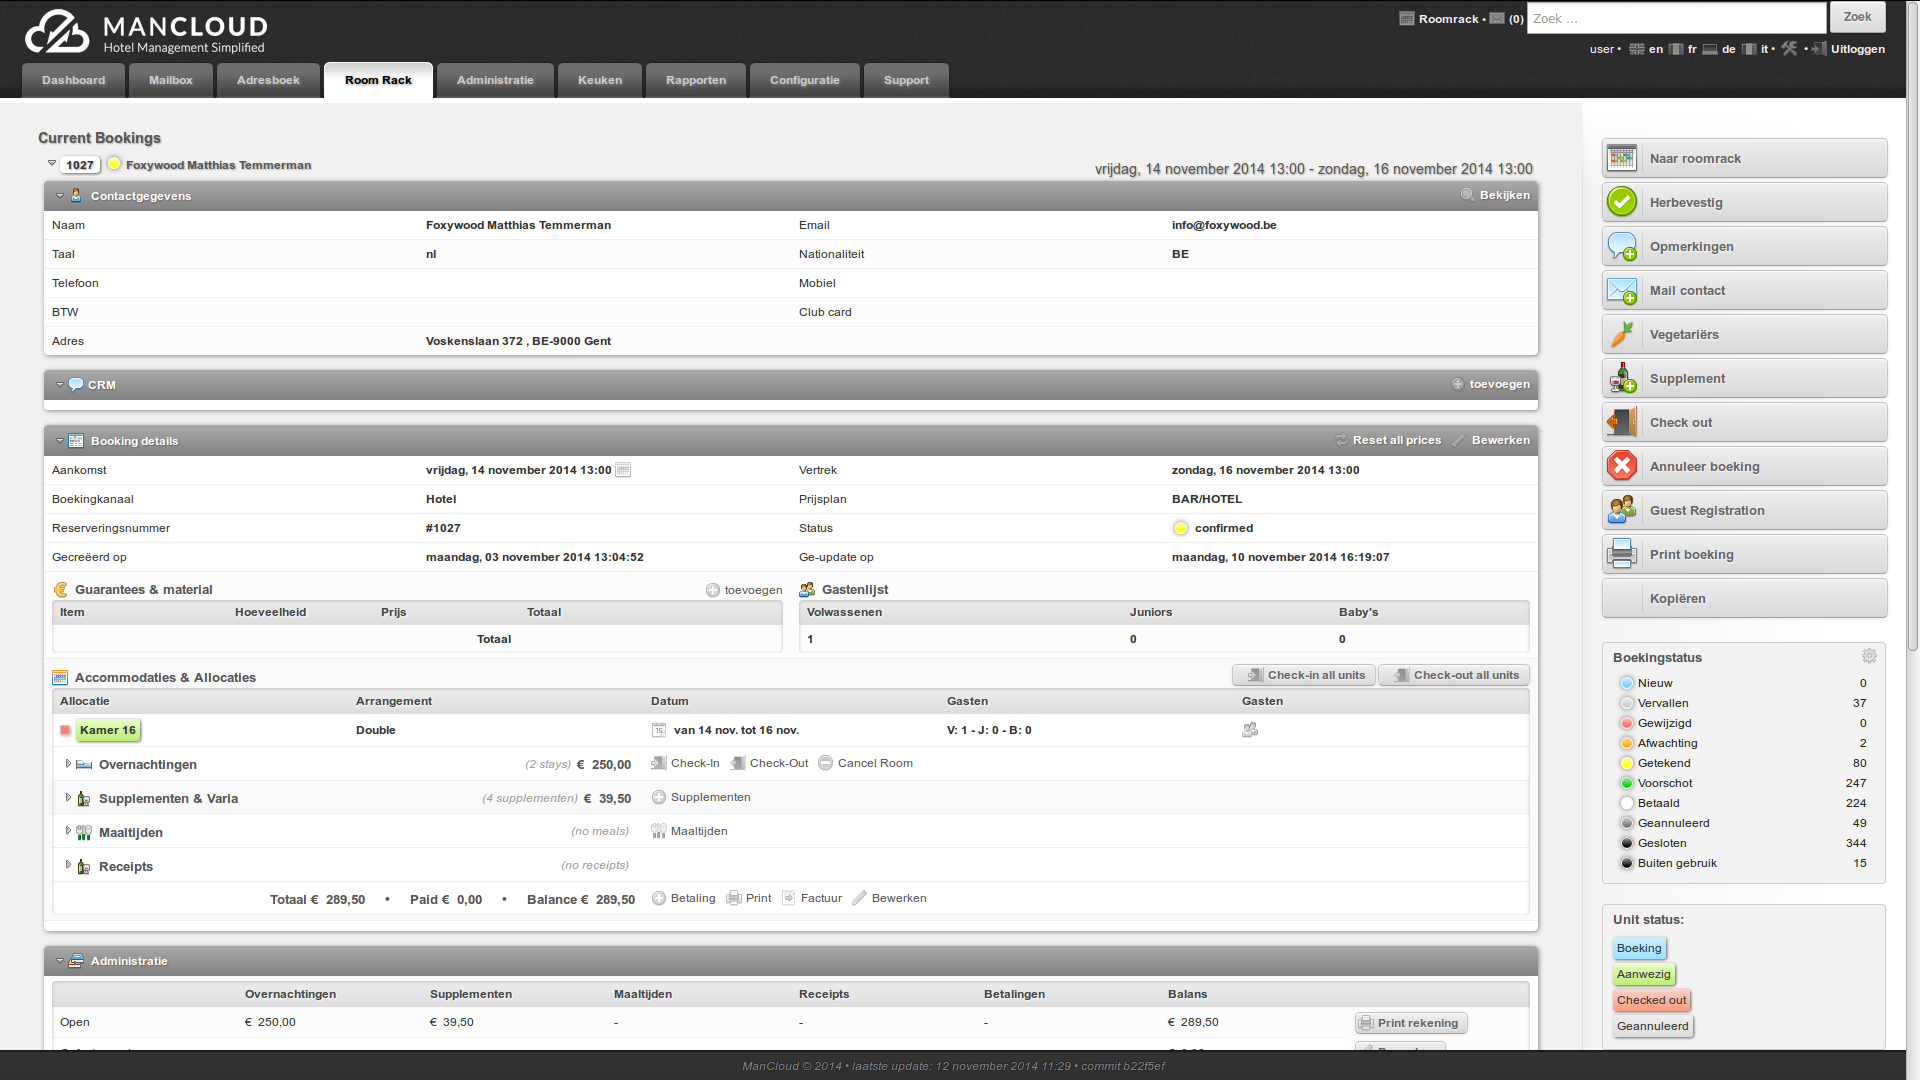The image size is (1920, 1080).
Task: Click Check-In link for Kamer 16
Action: tap(686, 763)
